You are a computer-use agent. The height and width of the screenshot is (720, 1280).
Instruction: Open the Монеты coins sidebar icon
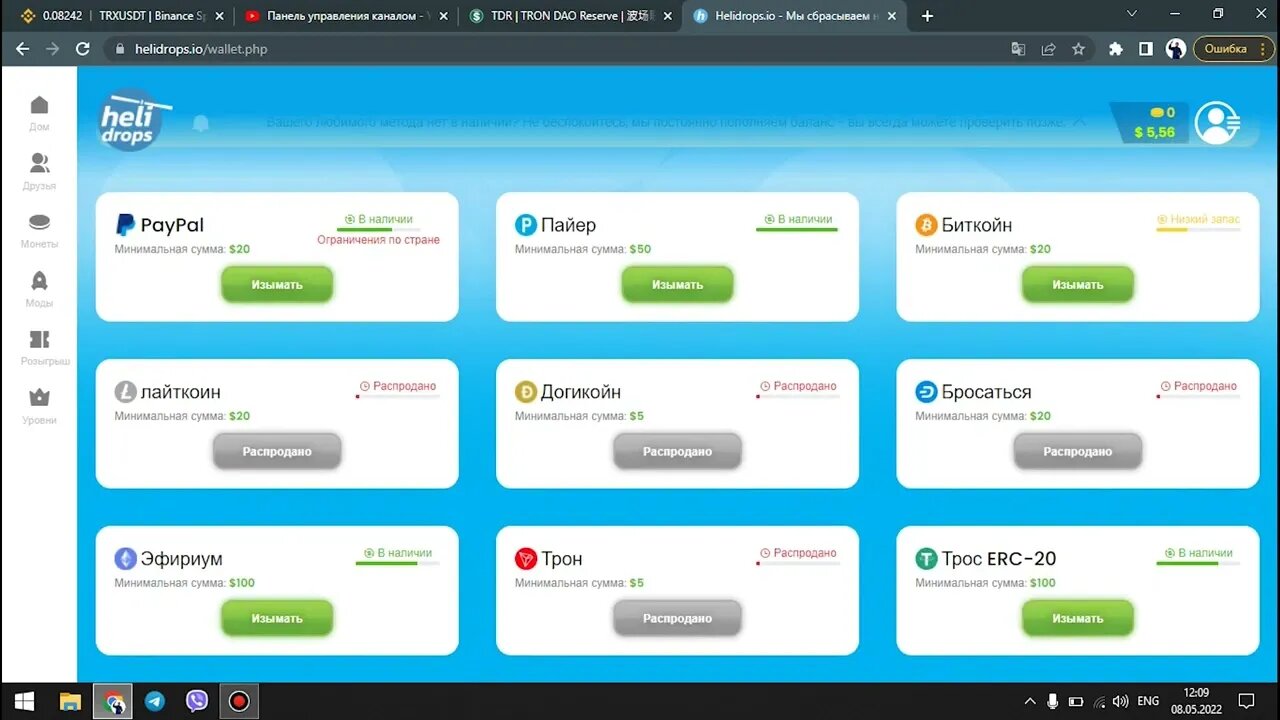click(39, 222)
